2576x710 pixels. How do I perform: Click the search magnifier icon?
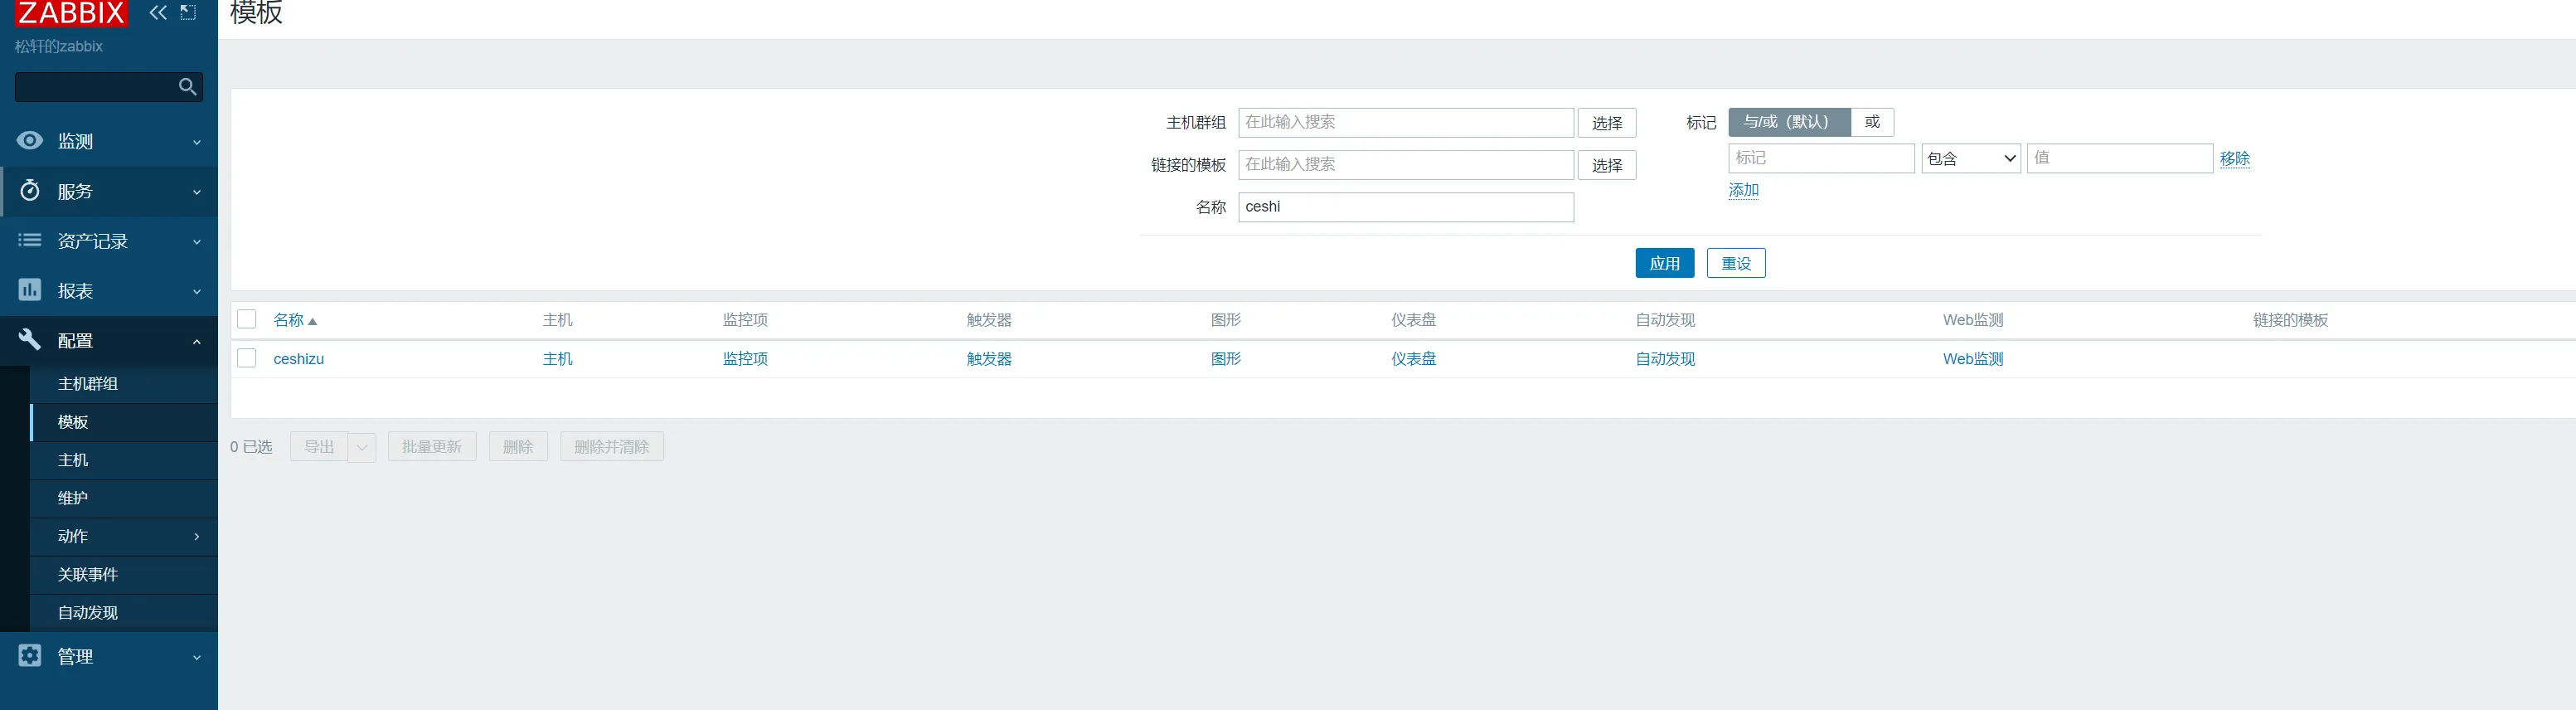coord(187,87)
